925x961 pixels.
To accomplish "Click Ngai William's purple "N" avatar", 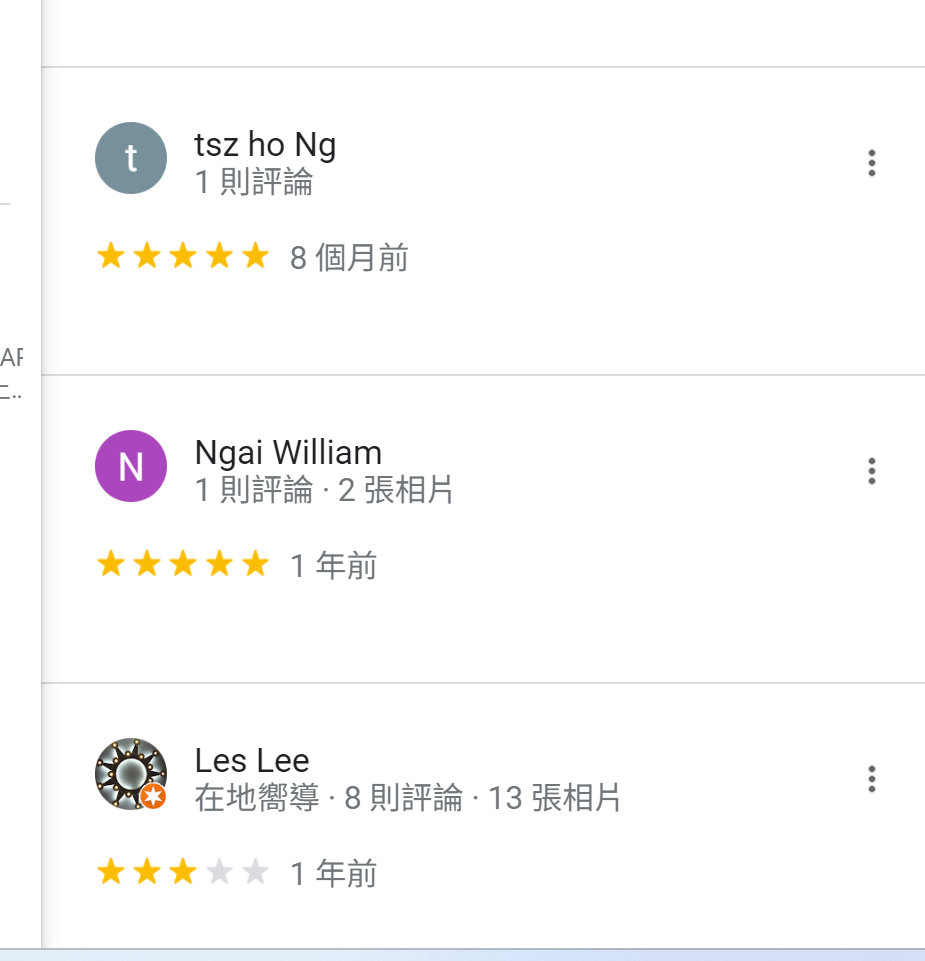I will click(130, 466).
